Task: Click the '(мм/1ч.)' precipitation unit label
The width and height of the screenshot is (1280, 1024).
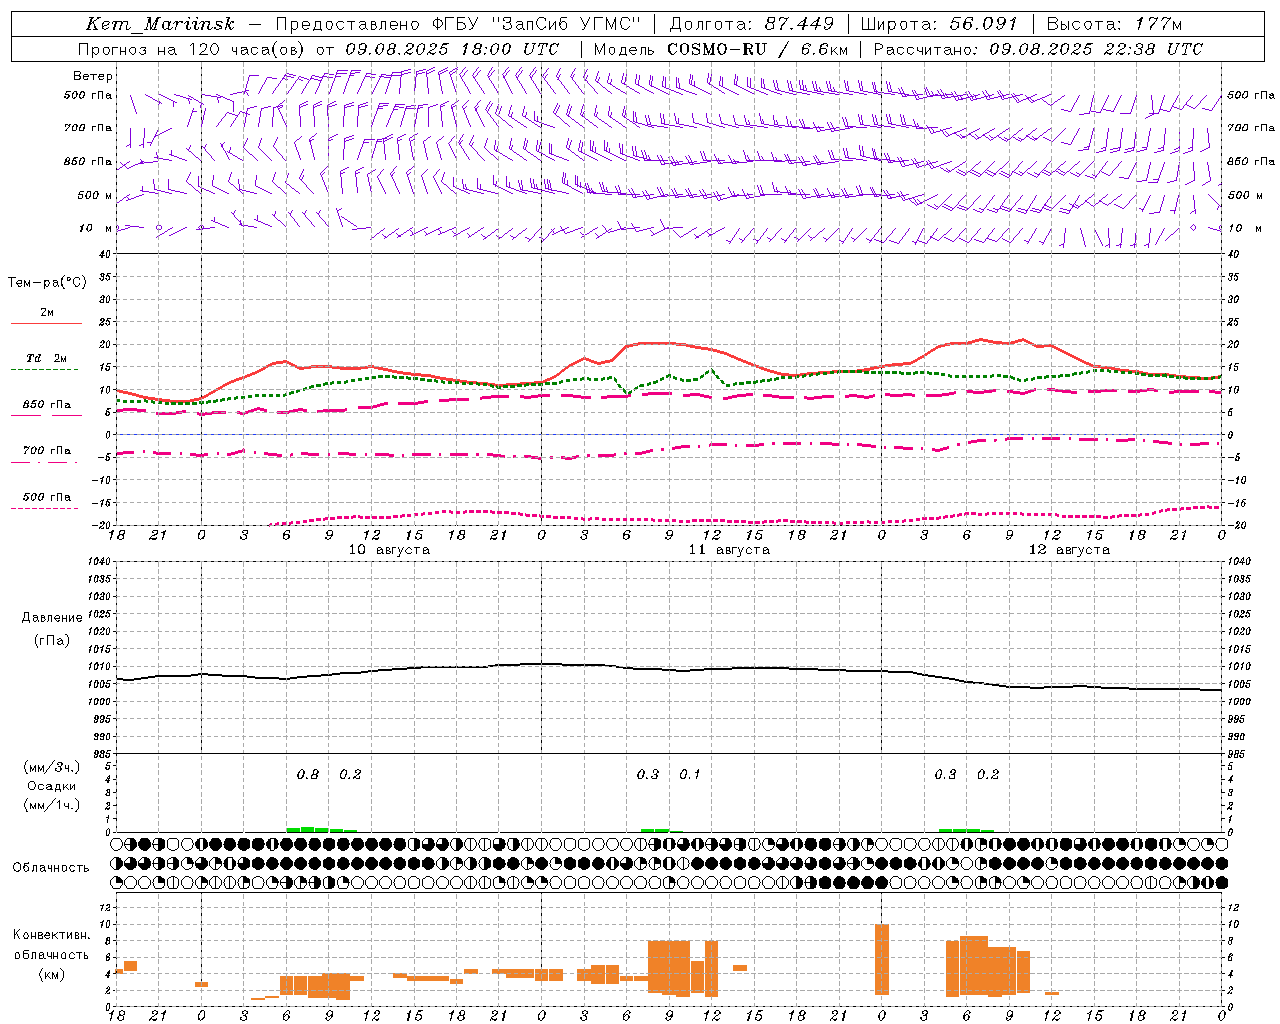Action: (x=52, y=805)
